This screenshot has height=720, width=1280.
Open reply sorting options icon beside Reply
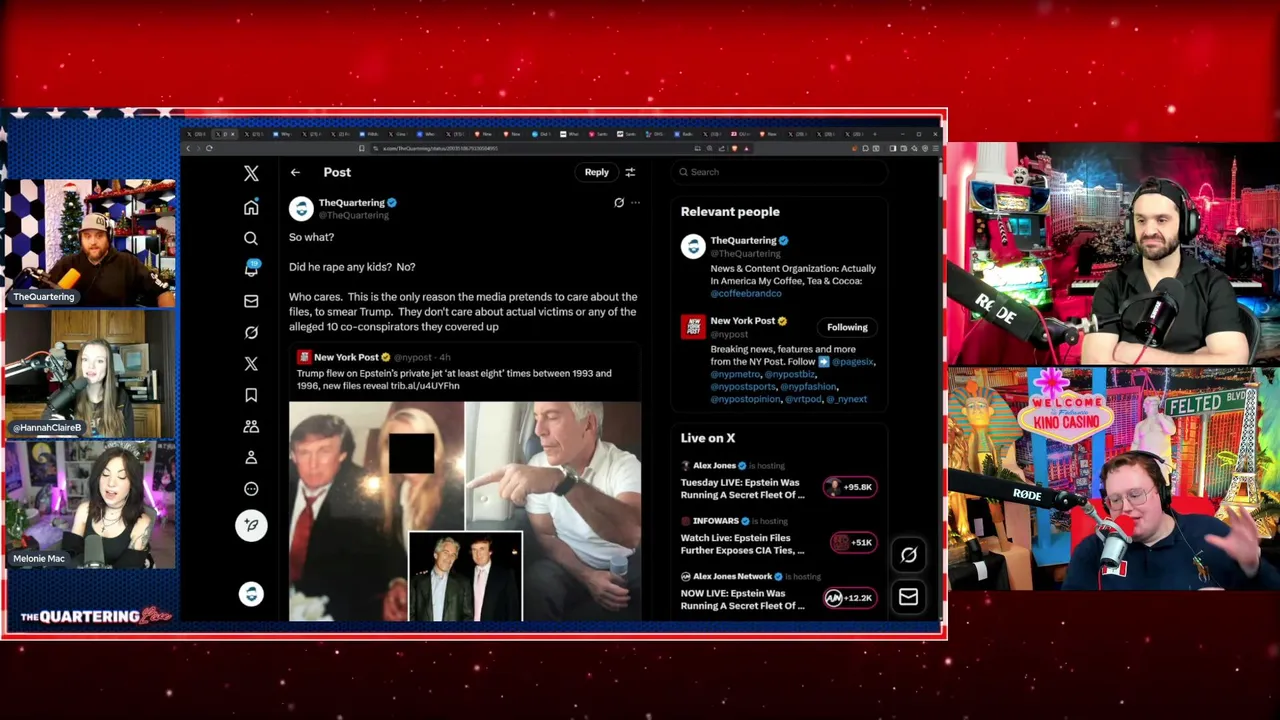click(630, 172)
